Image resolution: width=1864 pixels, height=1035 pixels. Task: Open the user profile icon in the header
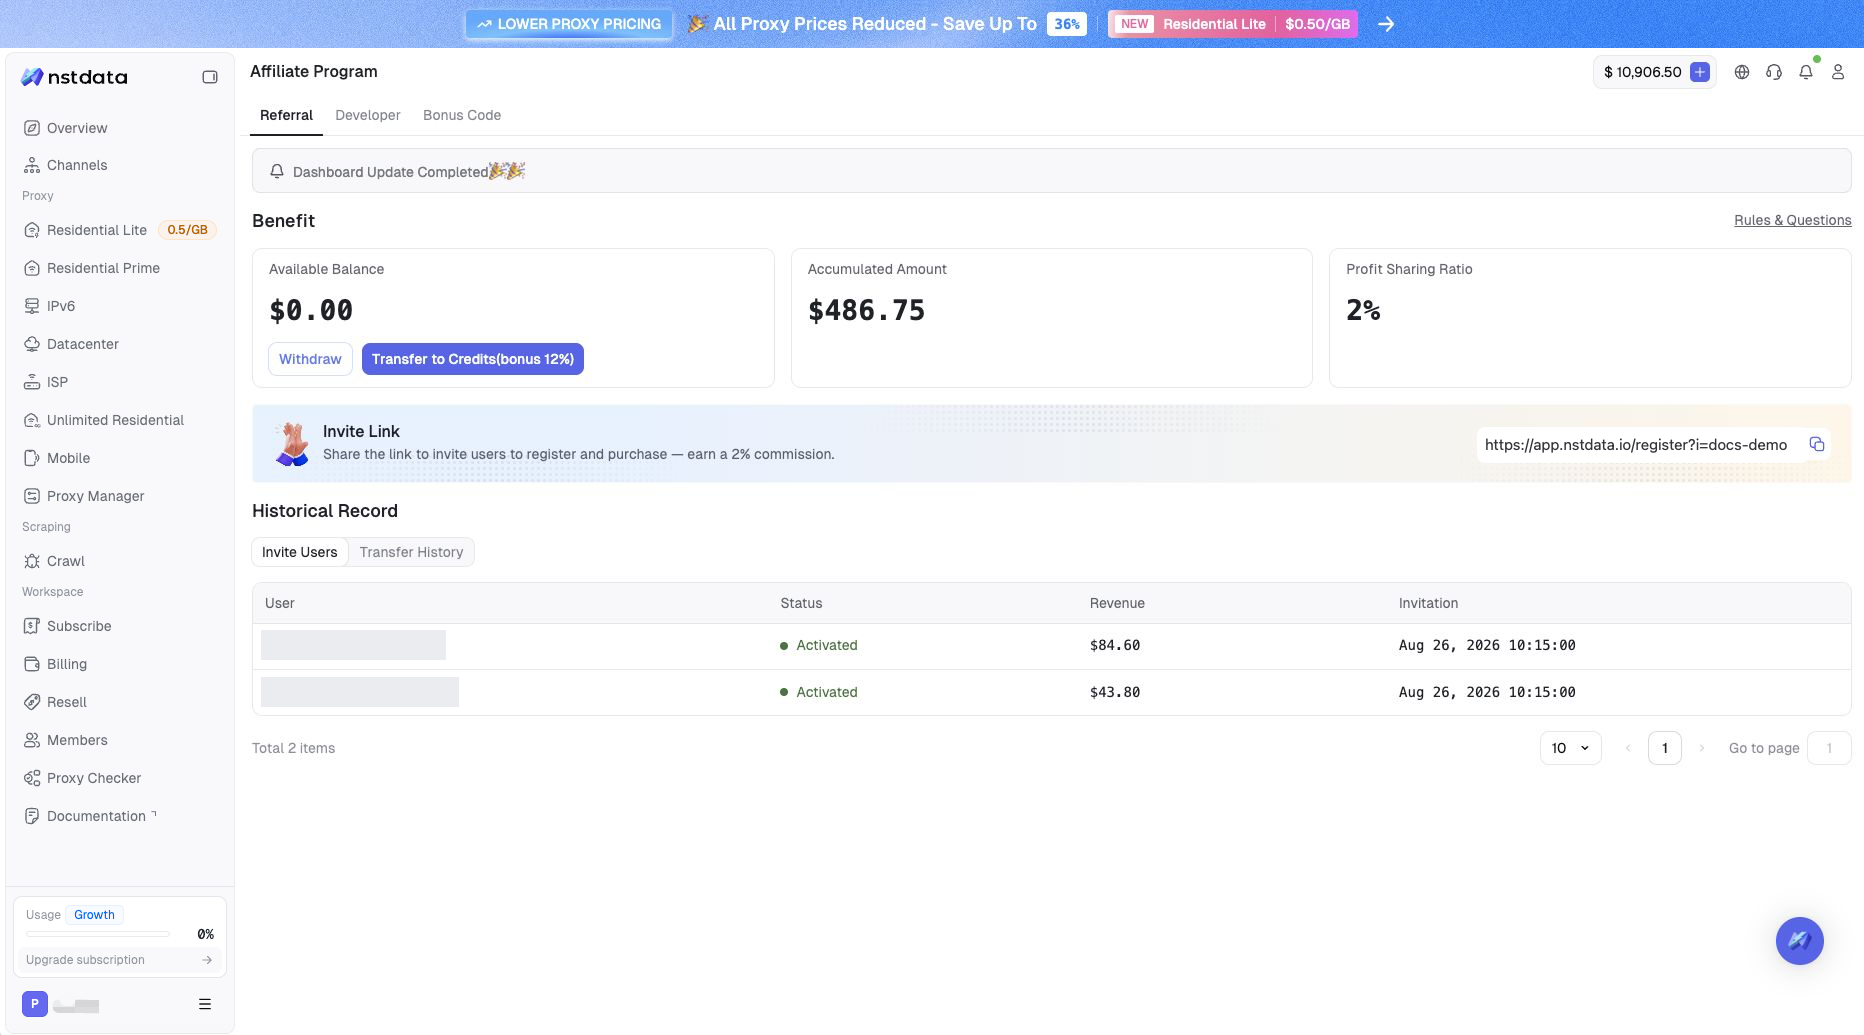(1838, 72)
